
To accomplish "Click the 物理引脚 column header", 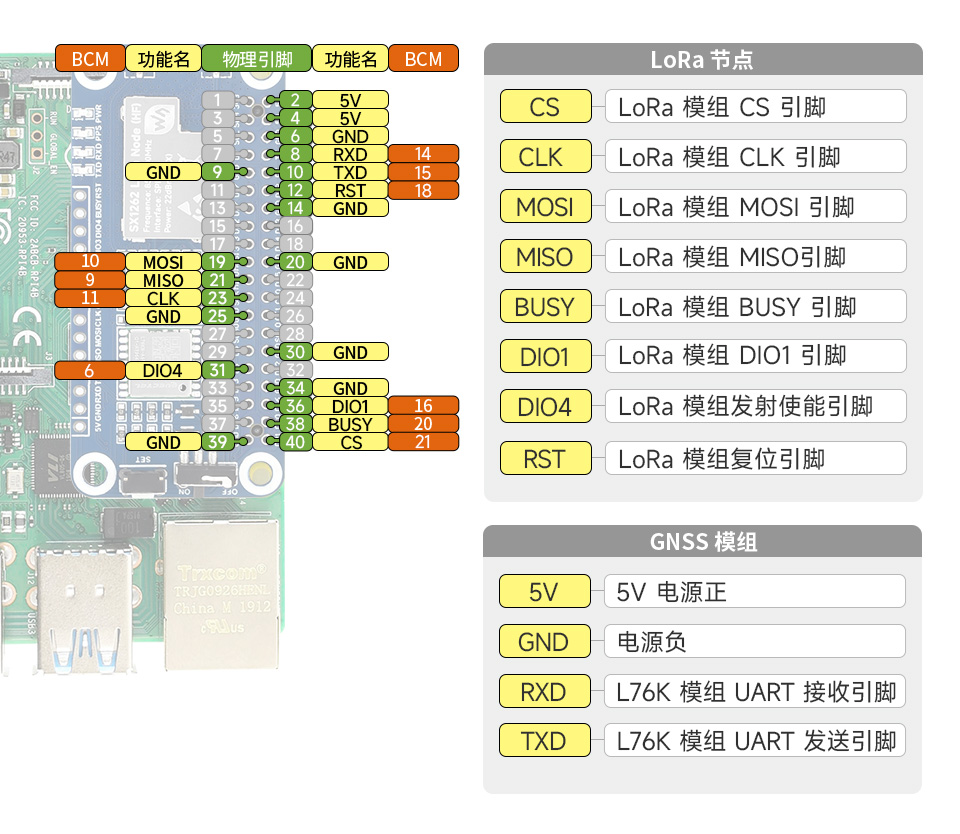I will point(257,58).
